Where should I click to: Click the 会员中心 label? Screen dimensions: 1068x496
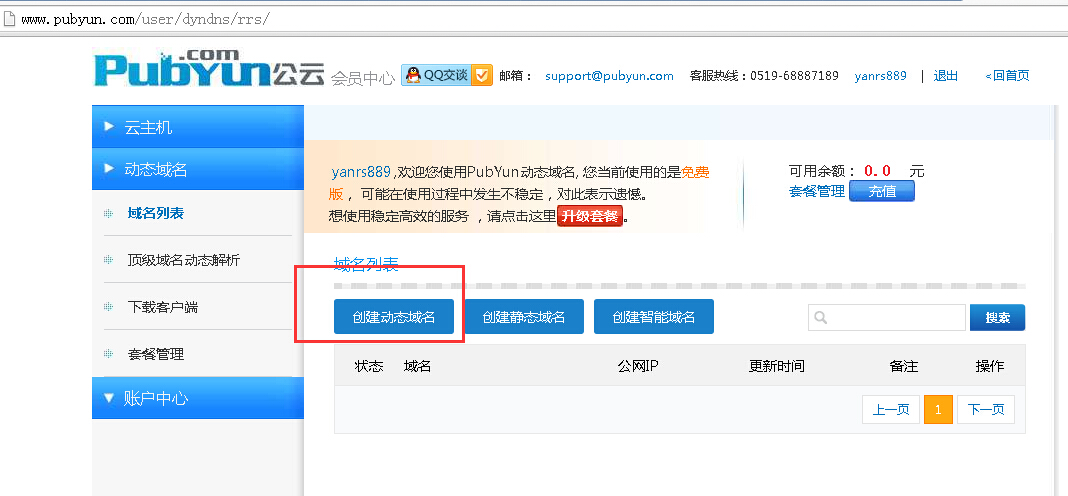pos(362,78)
